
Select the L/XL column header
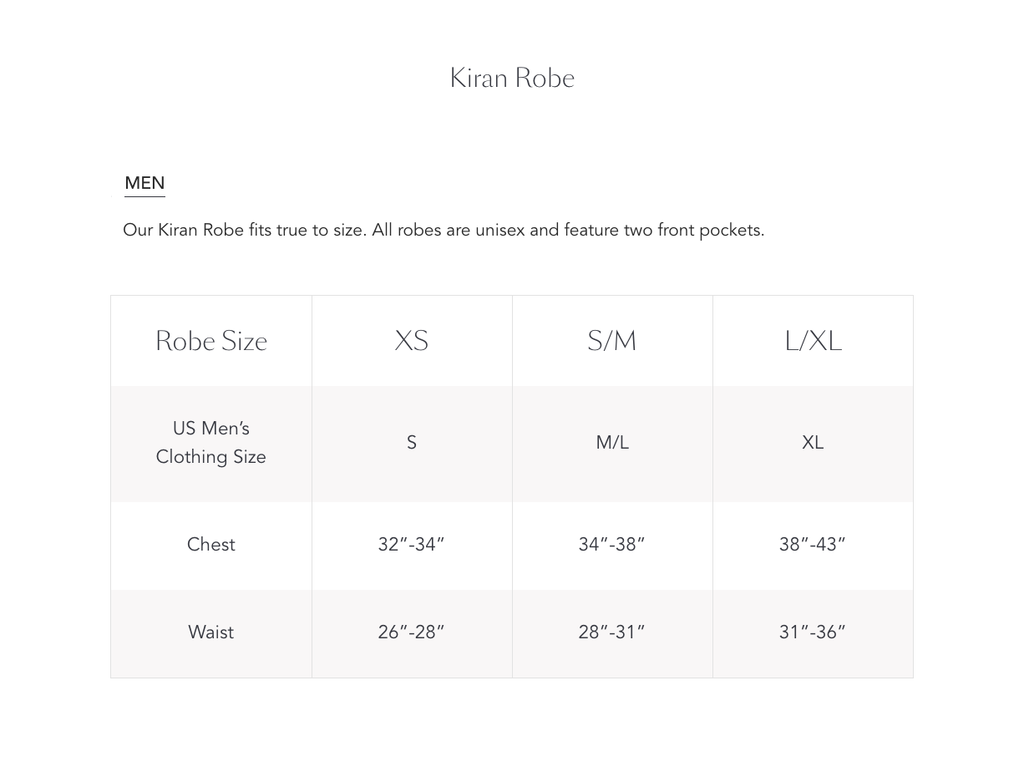pos(813,341)
